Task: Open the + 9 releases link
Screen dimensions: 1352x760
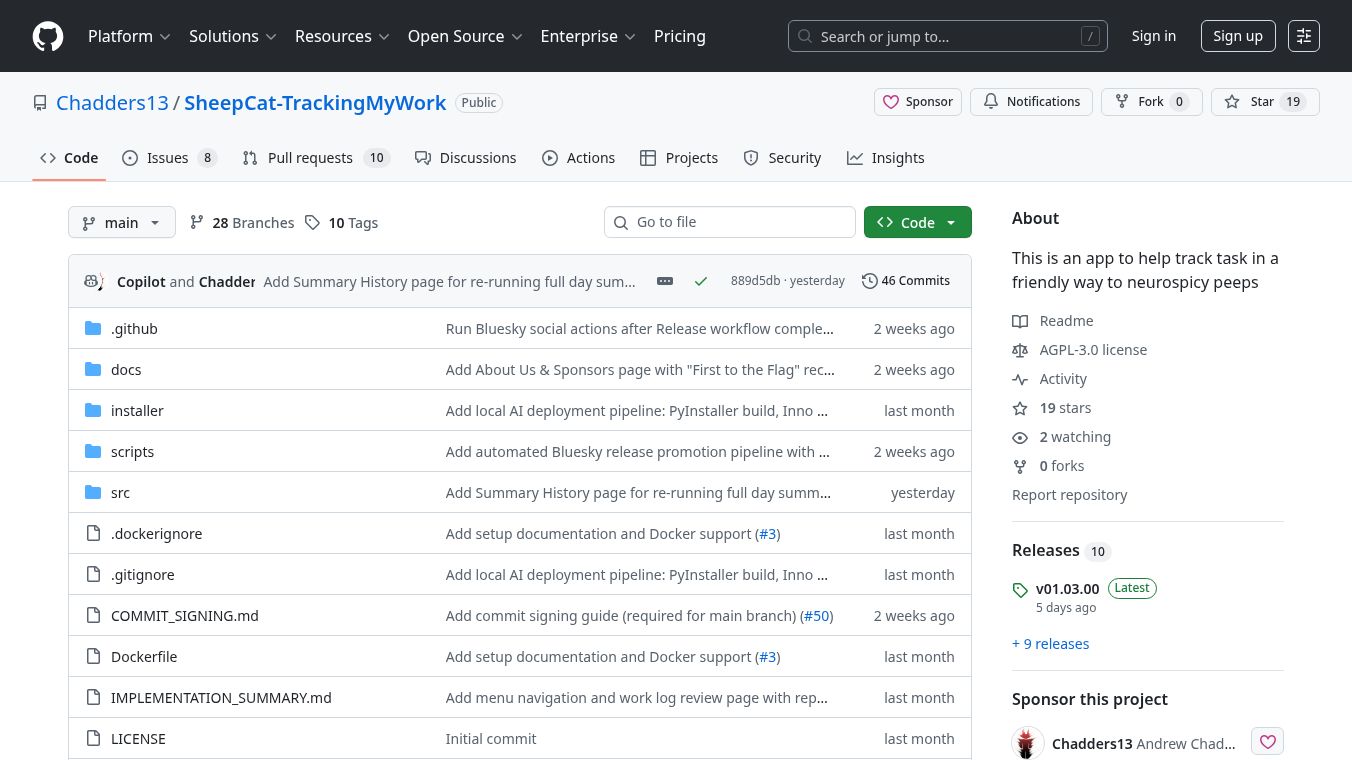Action: [x=1050, y=644]
